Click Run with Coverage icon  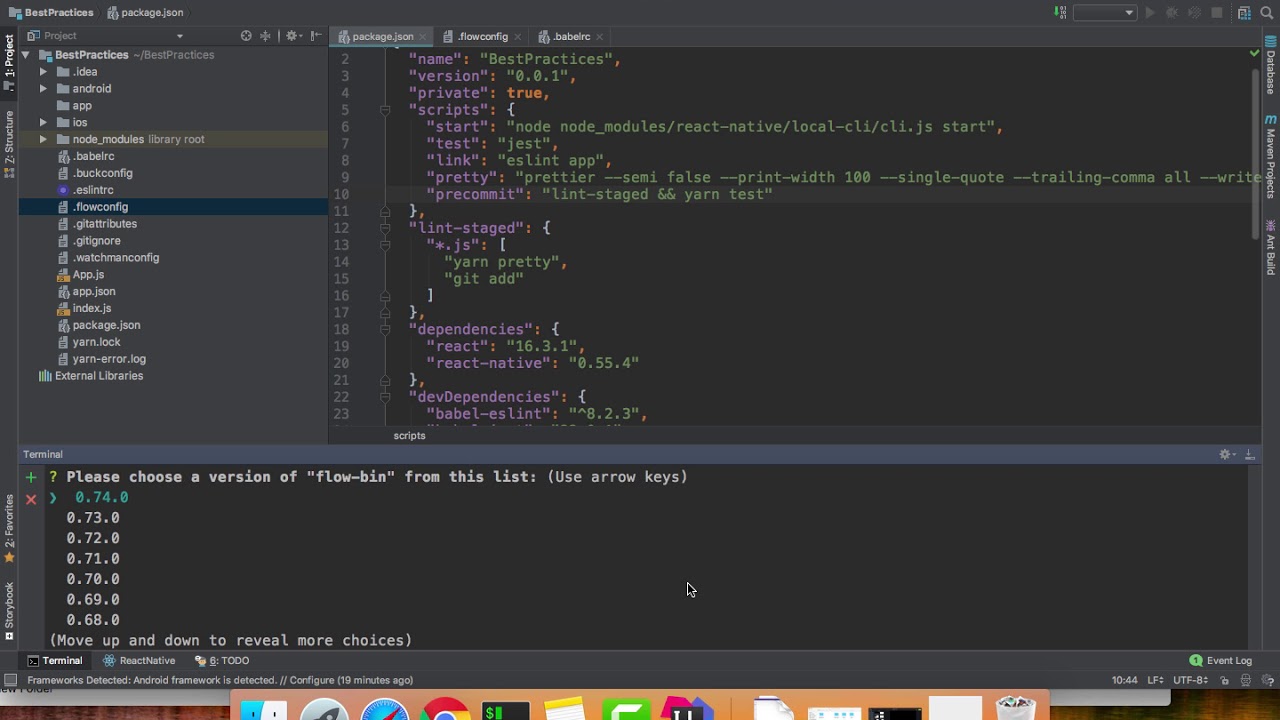tap(1194, 13)
